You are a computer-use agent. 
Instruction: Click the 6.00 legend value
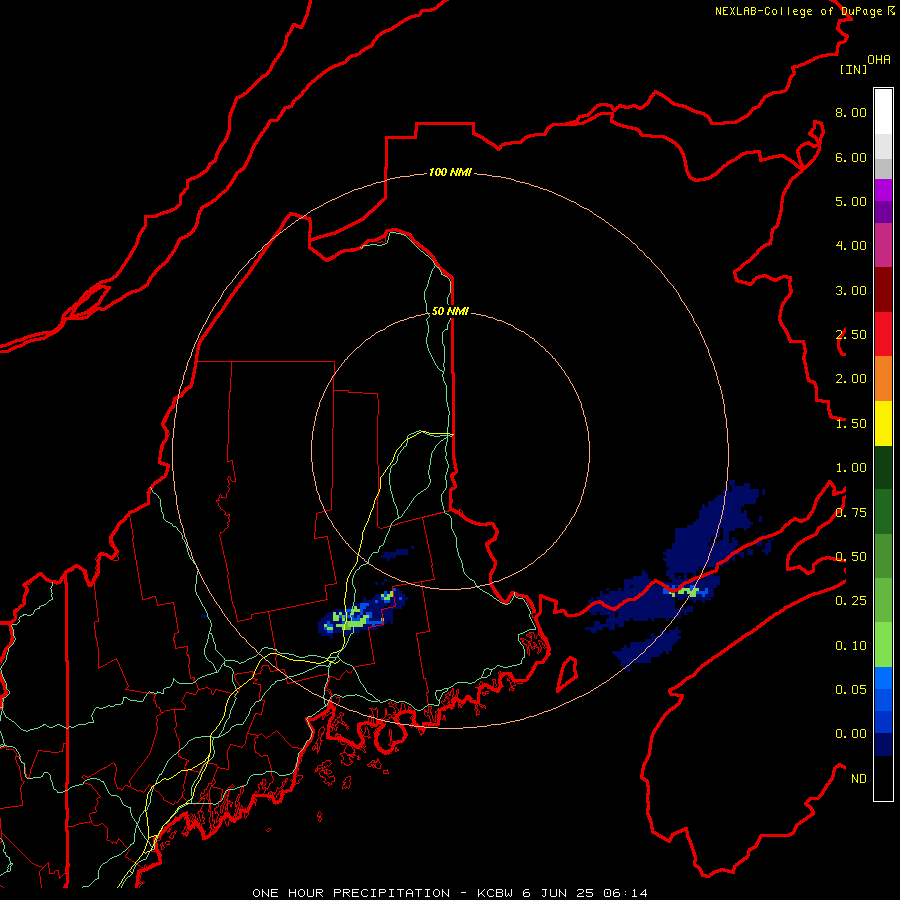click(851, 157)
